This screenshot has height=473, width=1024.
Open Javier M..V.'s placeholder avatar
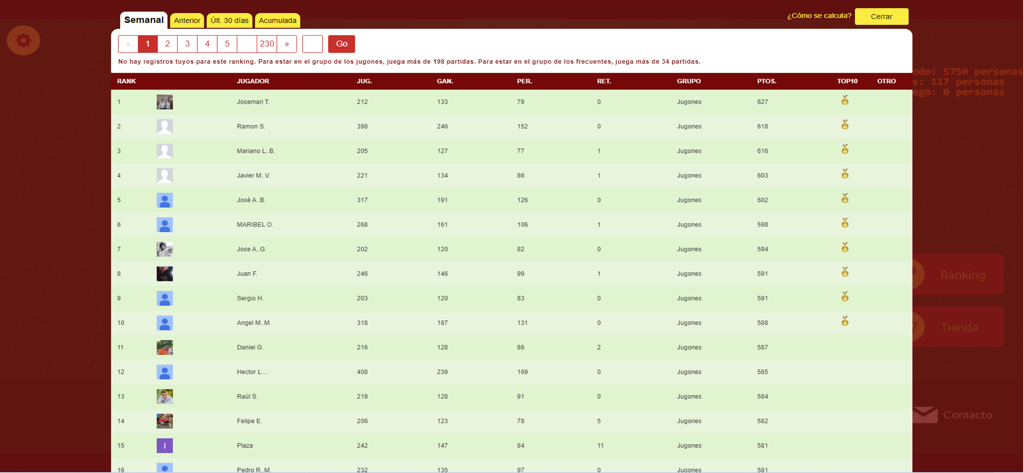click(165, 176)
